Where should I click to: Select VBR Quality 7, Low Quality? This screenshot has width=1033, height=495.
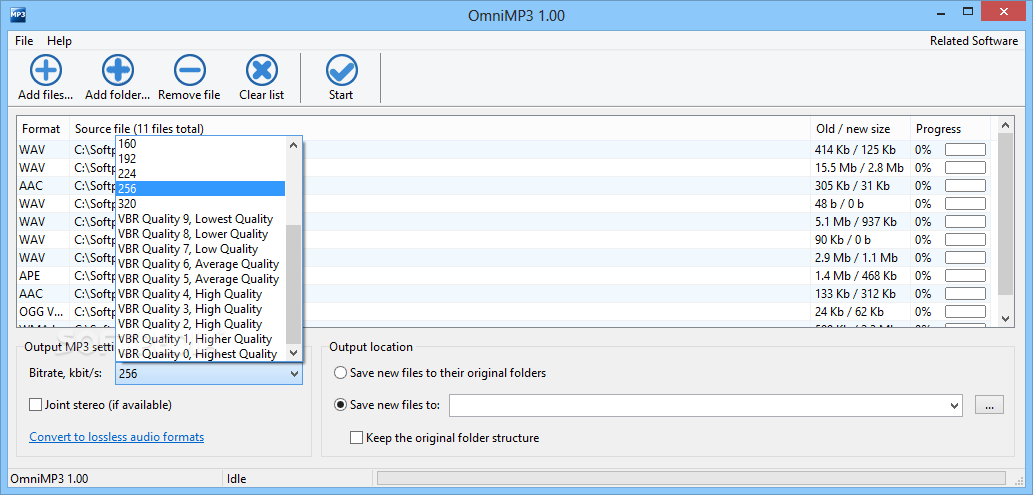200,249
